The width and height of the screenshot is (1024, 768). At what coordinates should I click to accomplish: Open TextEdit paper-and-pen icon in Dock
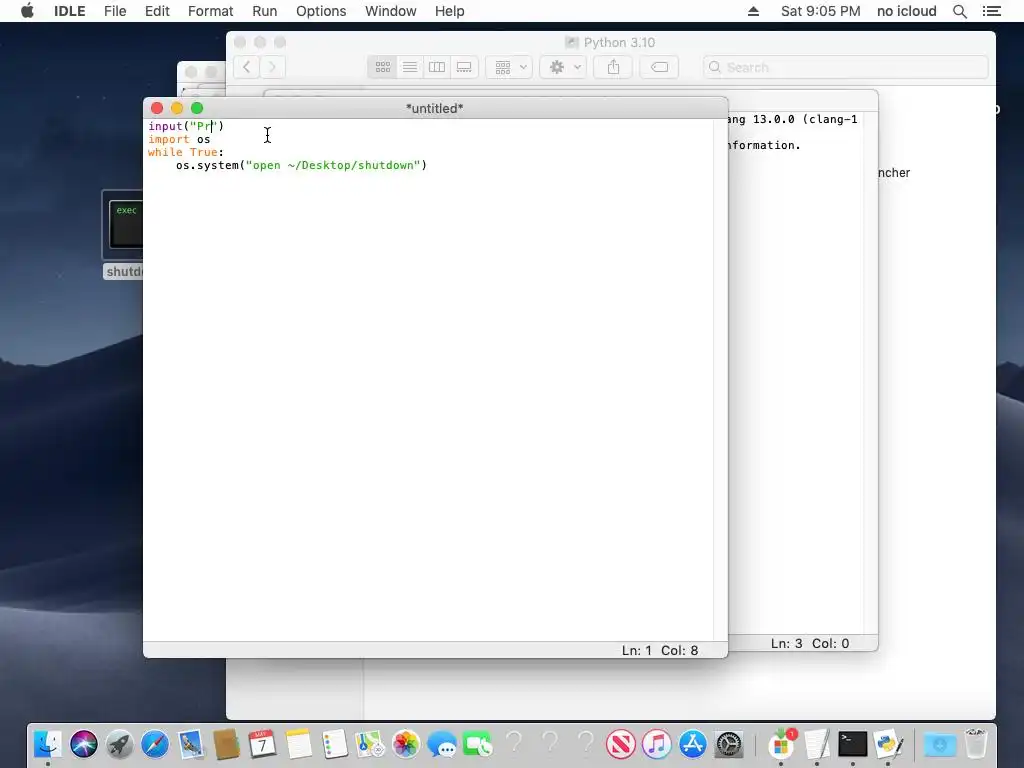(x=817, y=744)
